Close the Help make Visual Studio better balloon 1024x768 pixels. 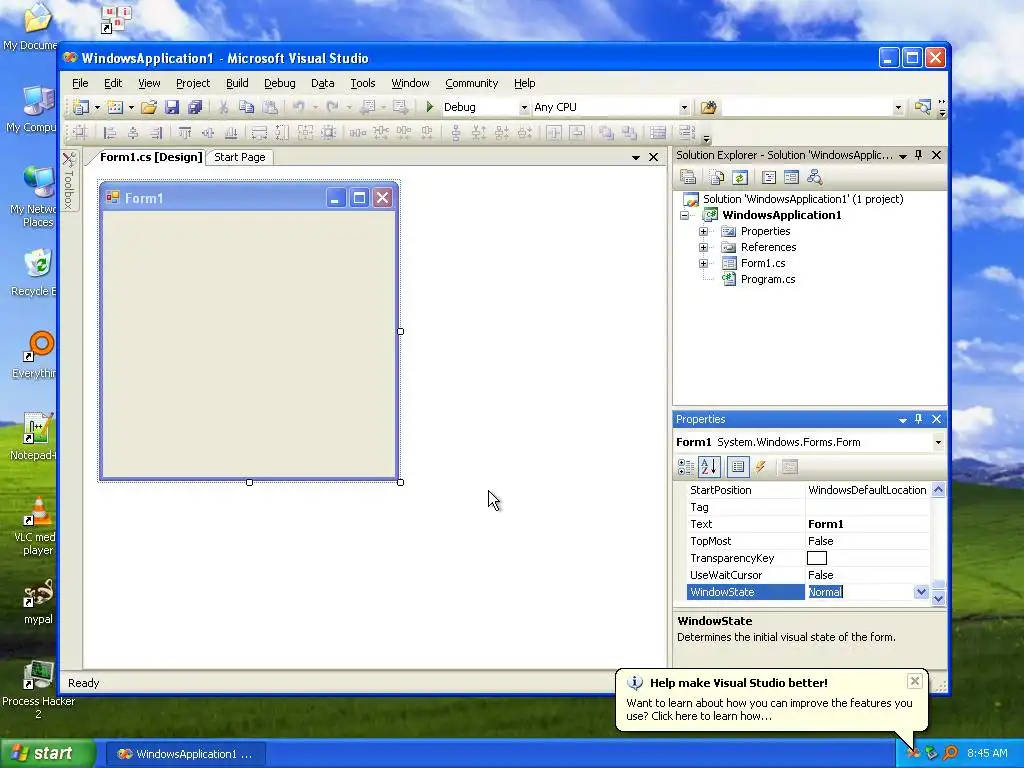click(915, 681)
